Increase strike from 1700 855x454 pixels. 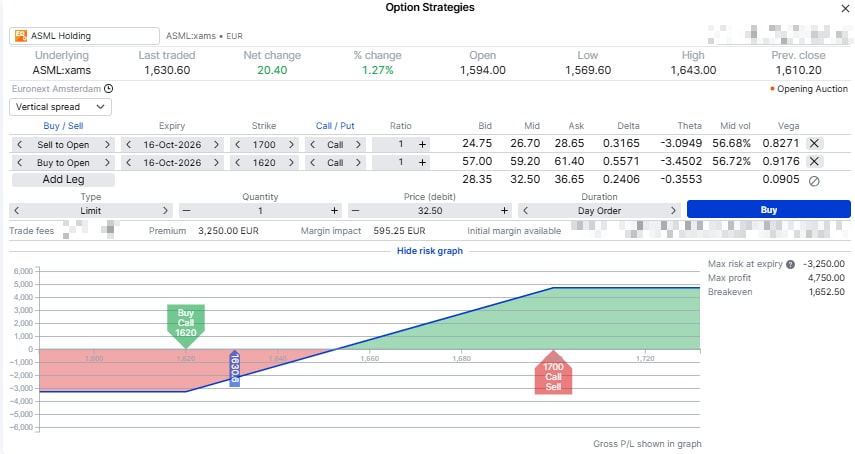click(291, 144)
